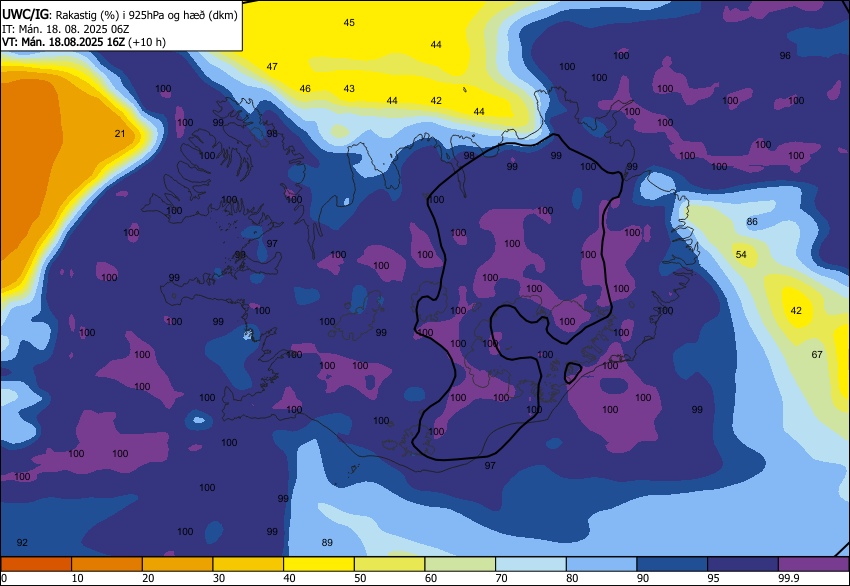850x586 pixels.
Task: Click the 30–40 golden legend swatch
Action: pos(248,564)
